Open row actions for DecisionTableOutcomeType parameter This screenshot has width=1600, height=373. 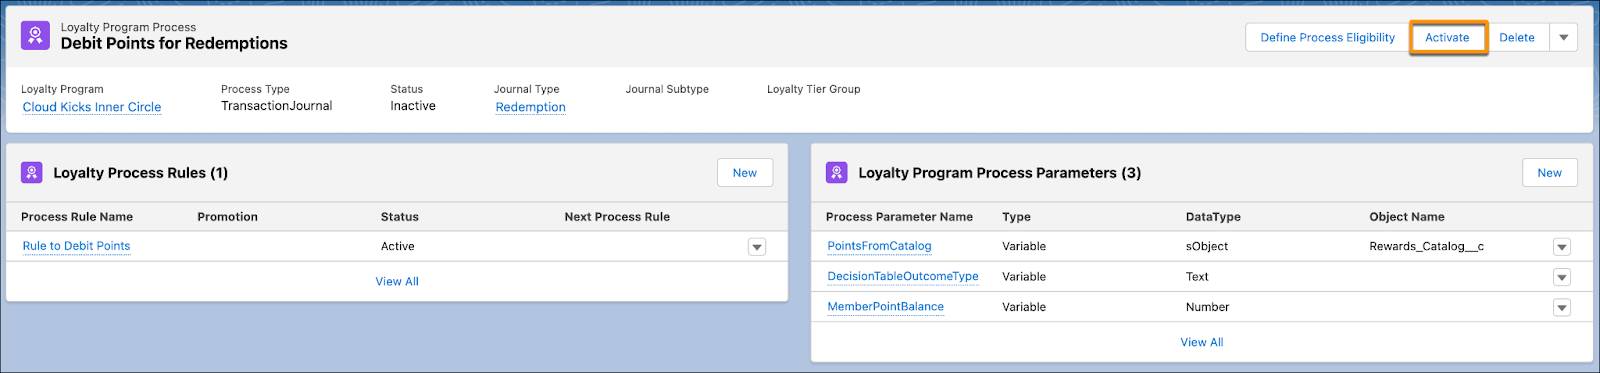[1562, 277]
